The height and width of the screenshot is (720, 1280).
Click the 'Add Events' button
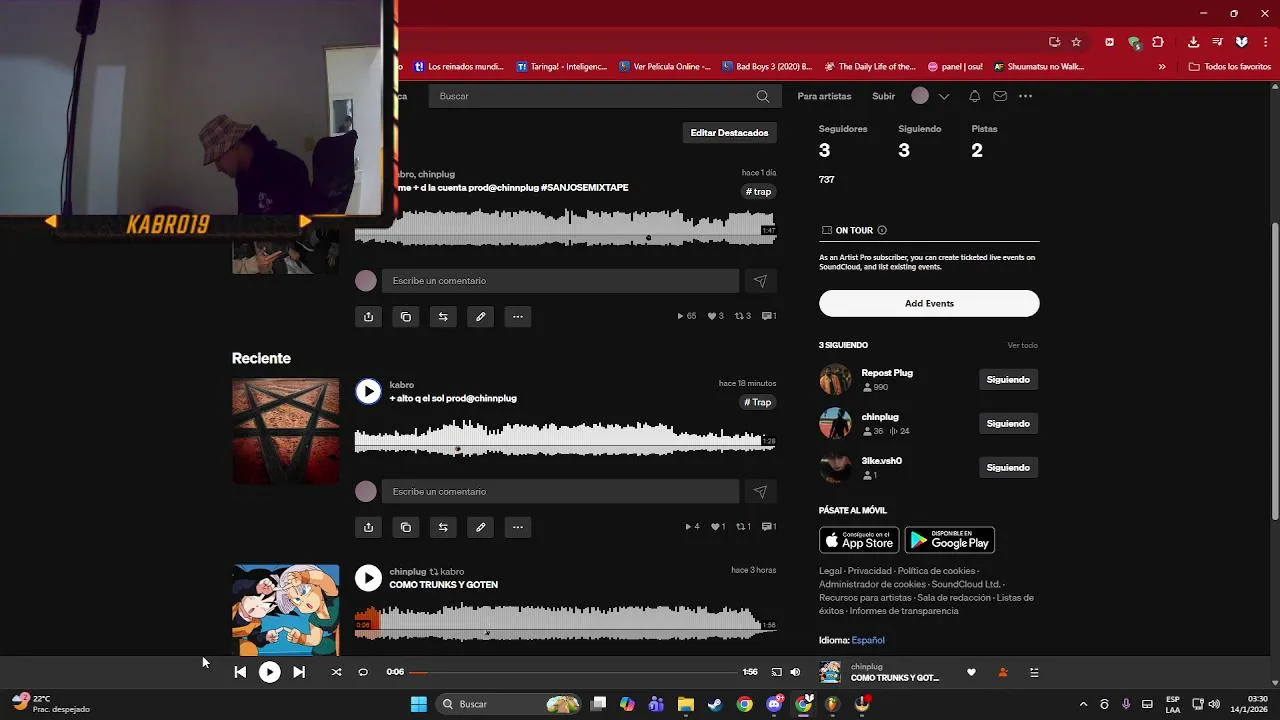(x=929, y=303)
